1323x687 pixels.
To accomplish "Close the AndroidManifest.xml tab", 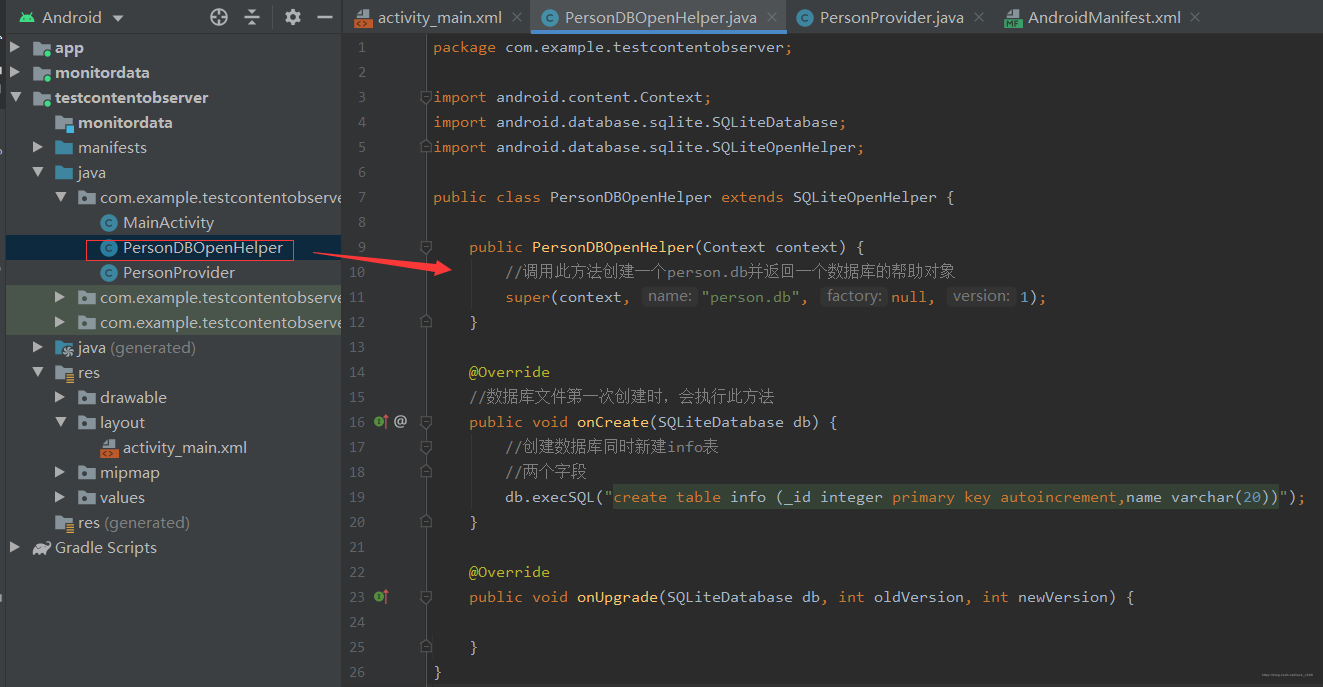I will tap(1195, 17).
